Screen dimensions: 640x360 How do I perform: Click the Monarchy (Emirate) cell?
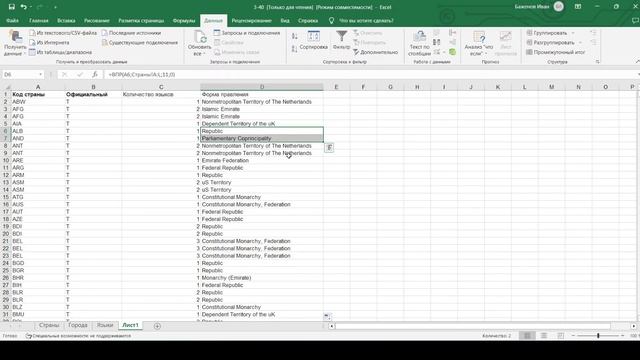(x=262, y=278)
